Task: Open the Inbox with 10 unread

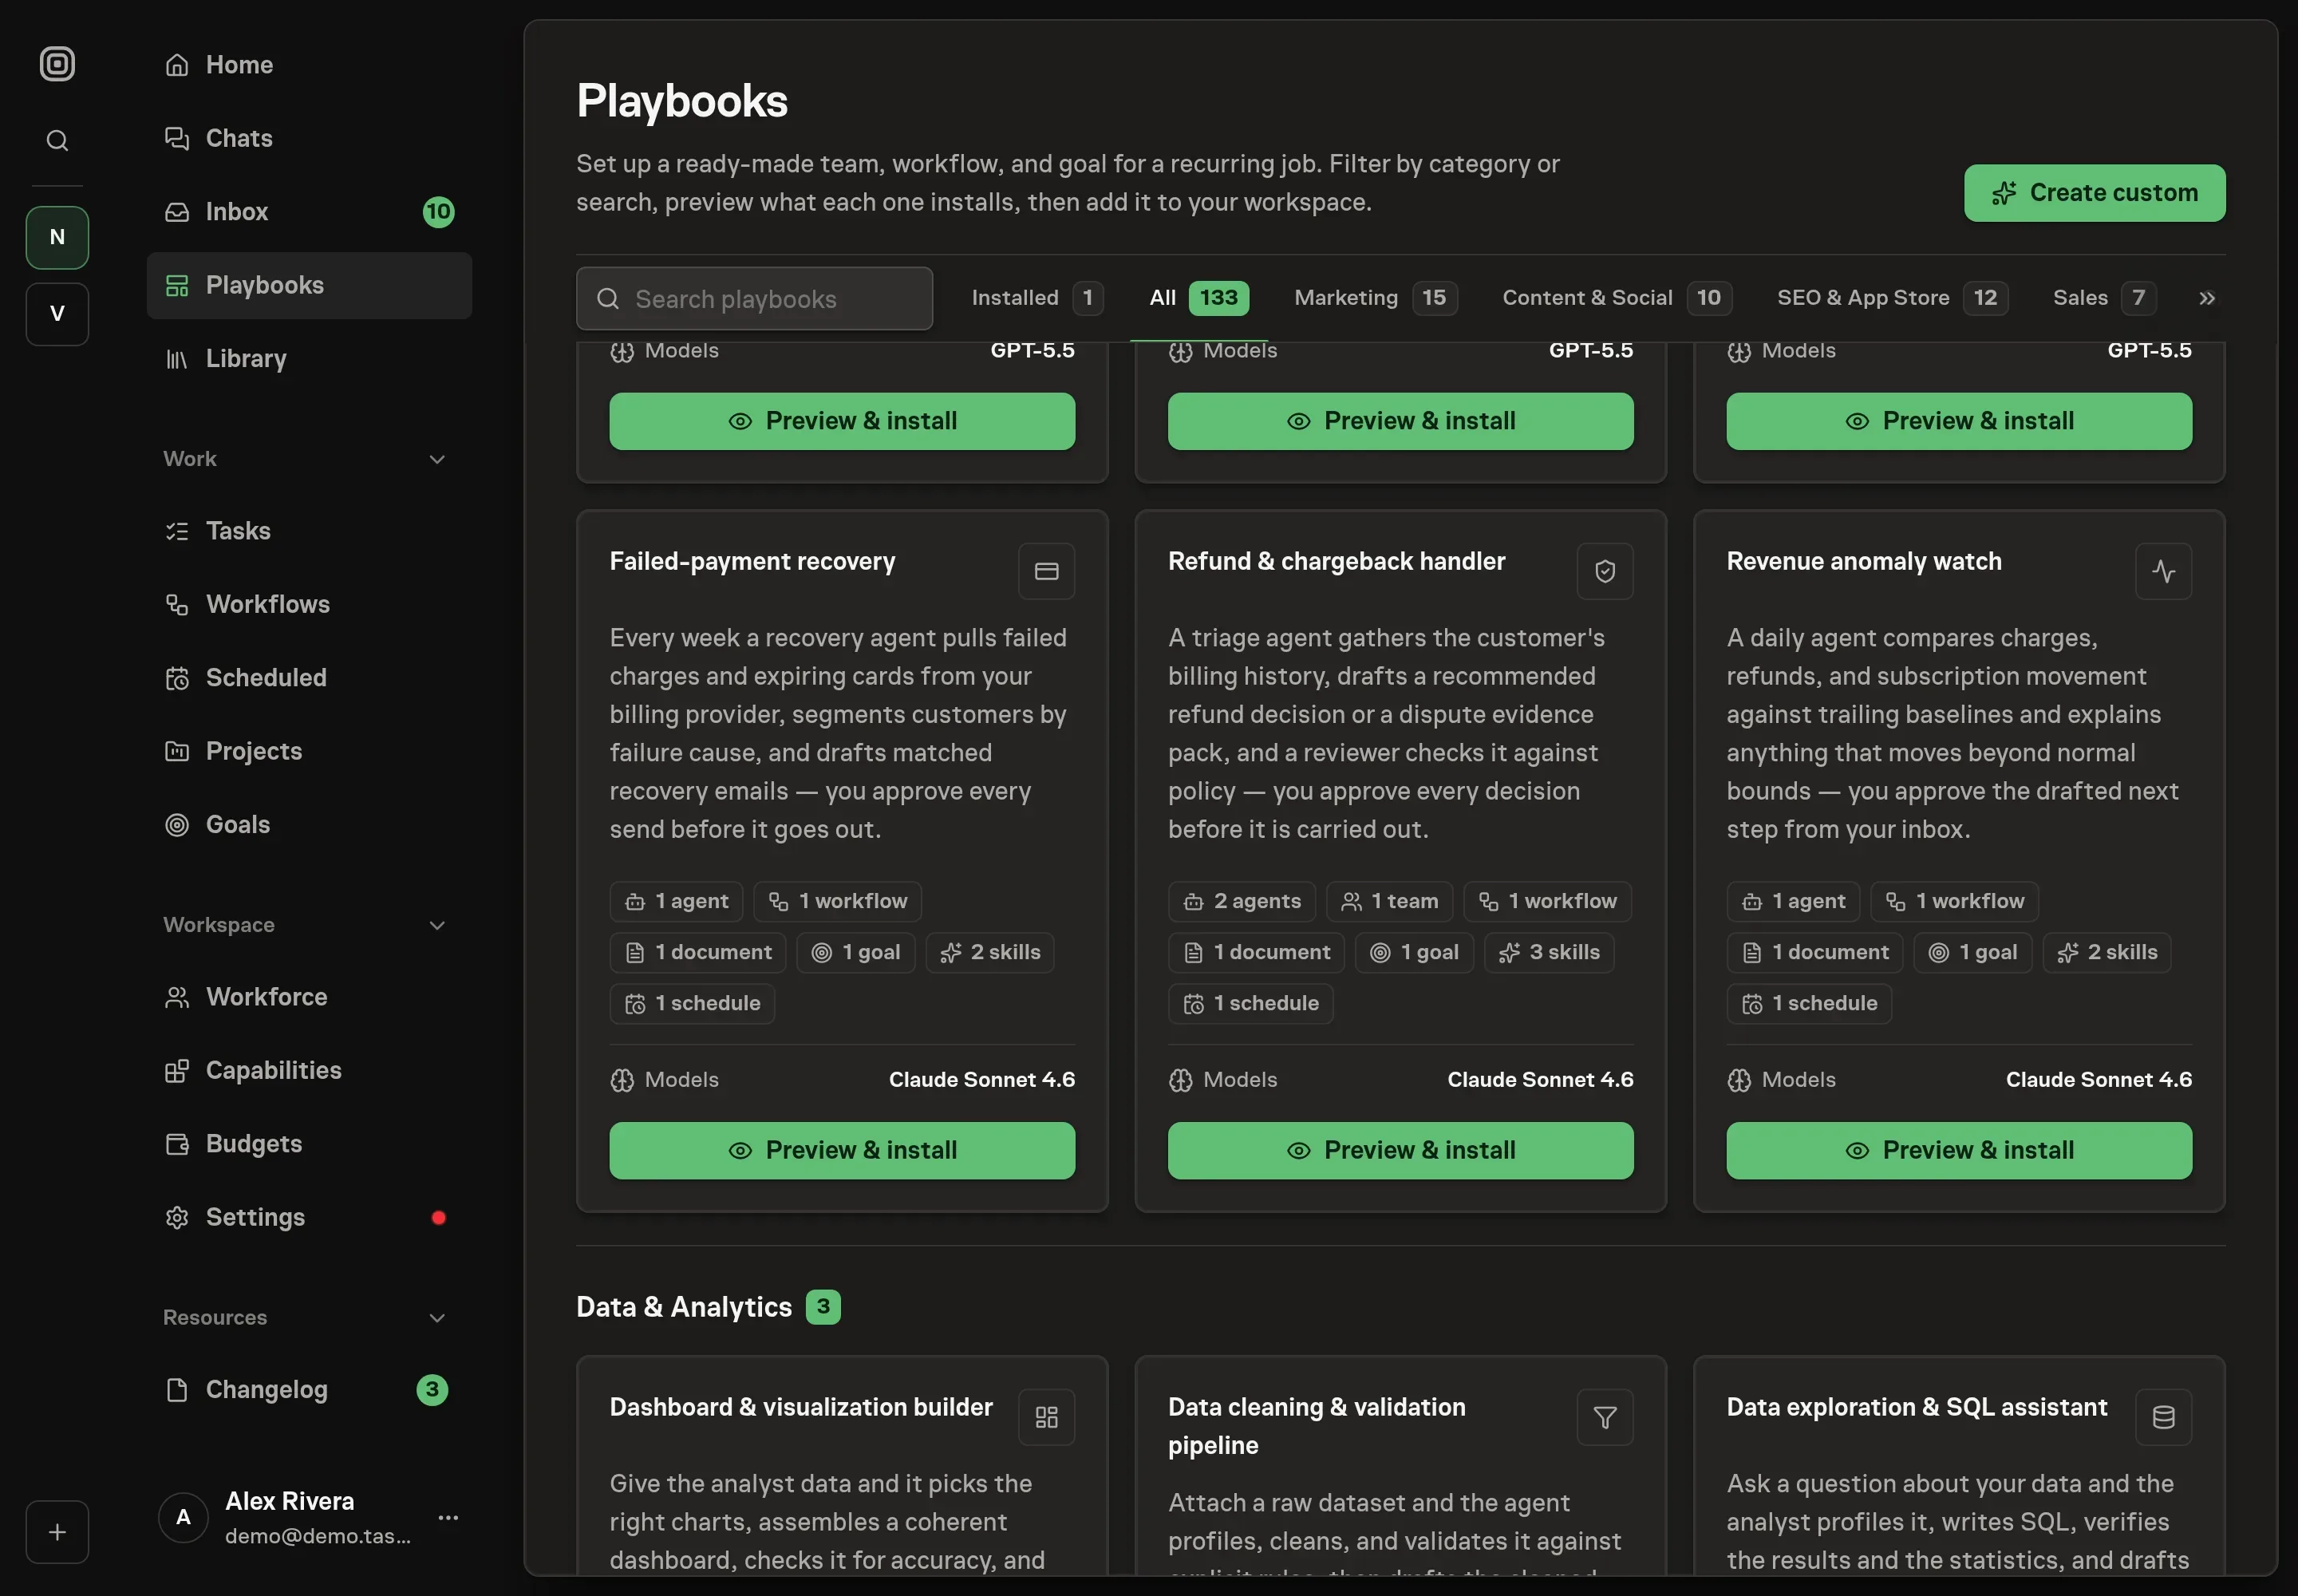Action: pos(309,212)
